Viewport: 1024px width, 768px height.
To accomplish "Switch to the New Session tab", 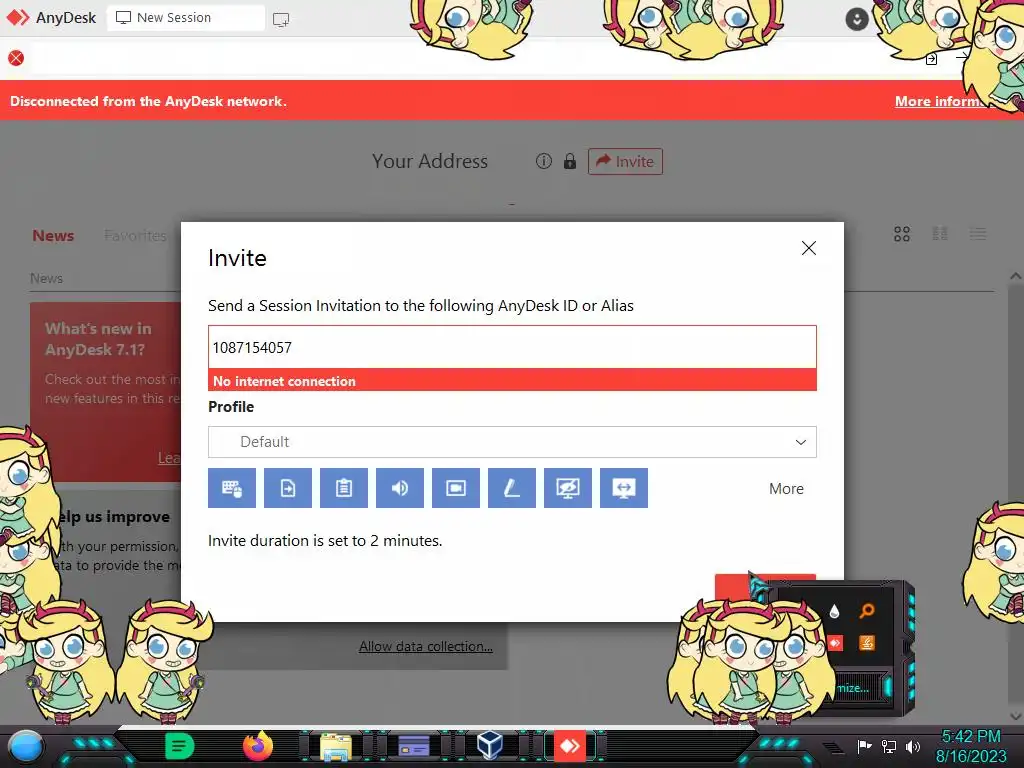I will click(x=185, y=18).
